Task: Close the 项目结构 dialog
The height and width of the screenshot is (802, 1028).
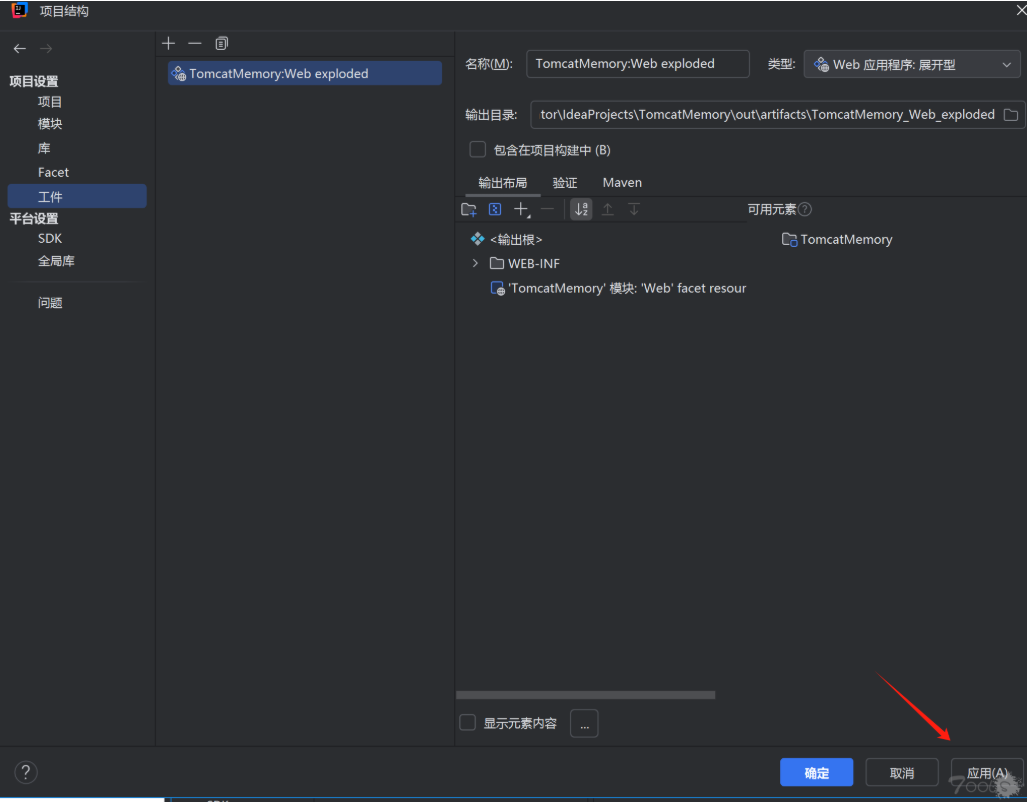Action: [1020, 10]
